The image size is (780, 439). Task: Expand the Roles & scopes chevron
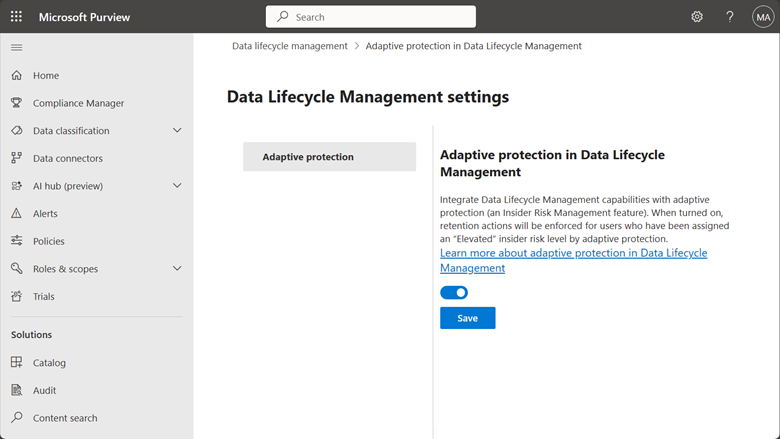pyautogui.click(x=177, y=268)
